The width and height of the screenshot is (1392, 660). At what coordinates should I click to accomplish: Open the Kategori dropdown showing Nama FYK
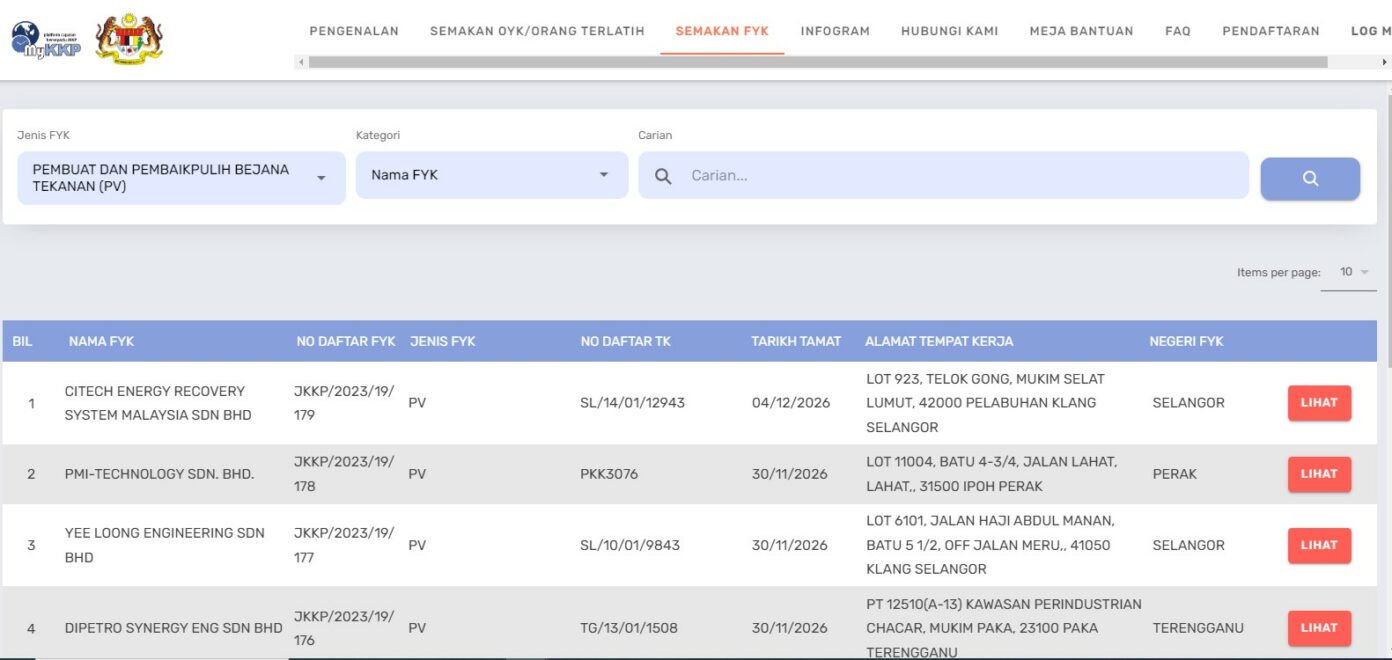pos(489,175)
